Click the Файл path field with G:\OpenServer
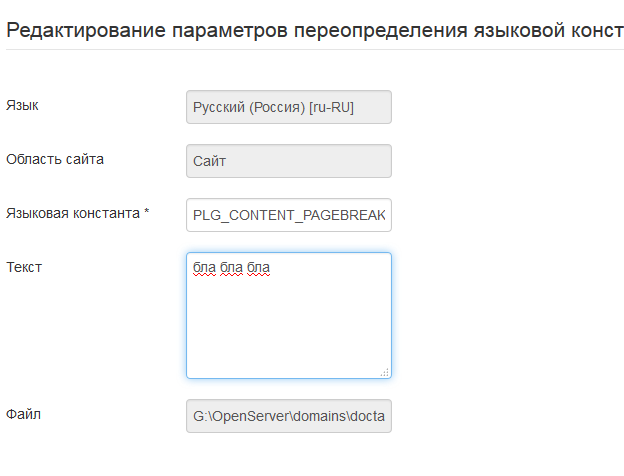This screenshot has width=624, height=476. point(288,416)
